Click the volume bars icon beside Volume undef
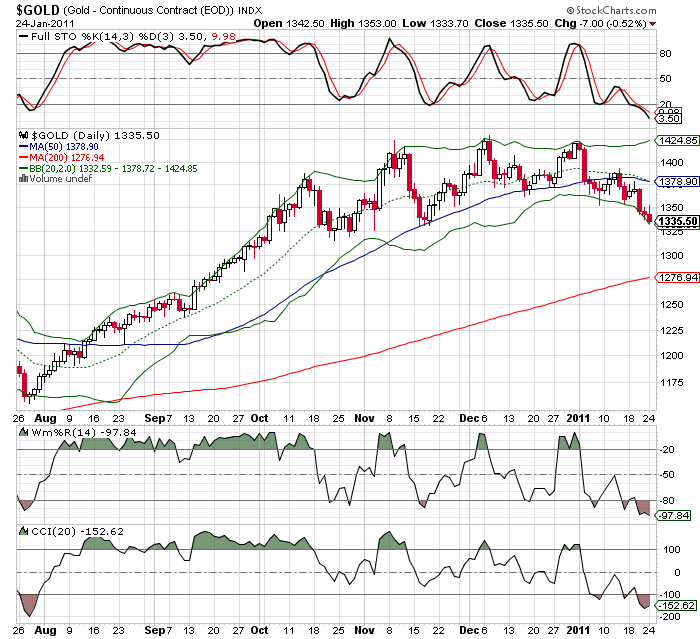This screenshot has height=639, width=700. coord(23,179)
